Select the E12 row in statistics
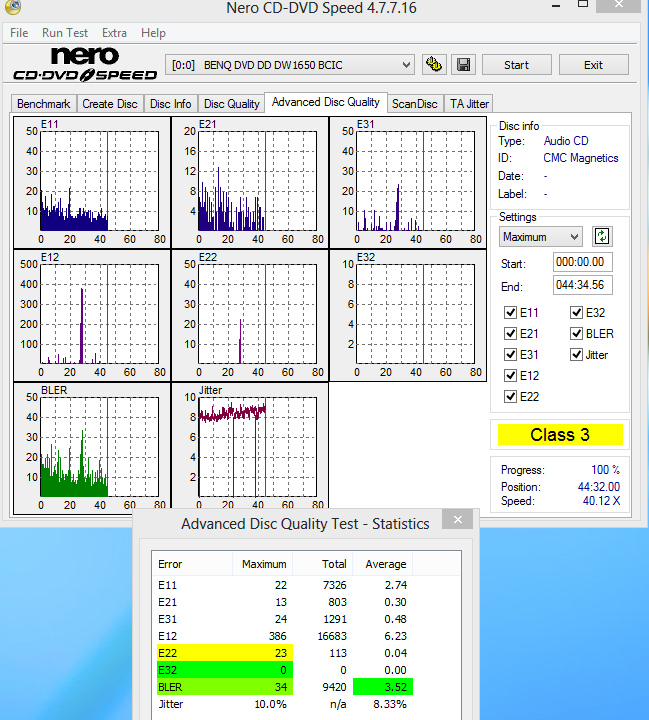649x720 pixels. [306, 636]
